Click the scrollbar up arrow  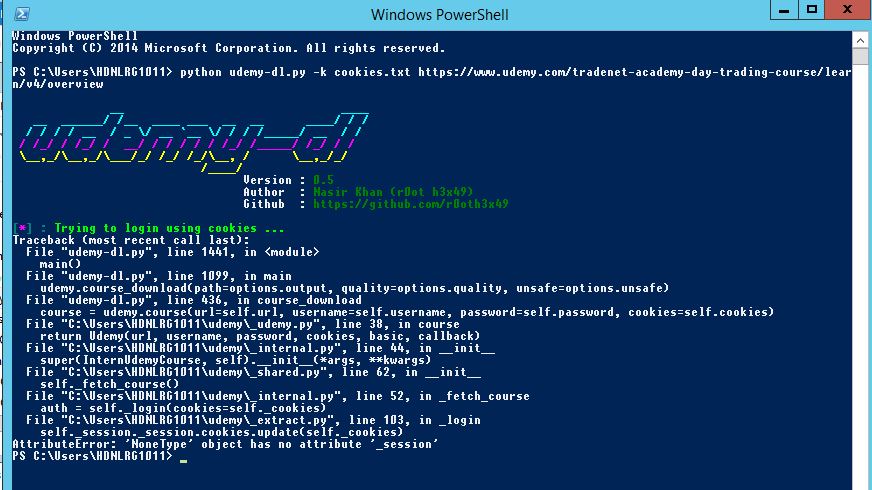860,41
